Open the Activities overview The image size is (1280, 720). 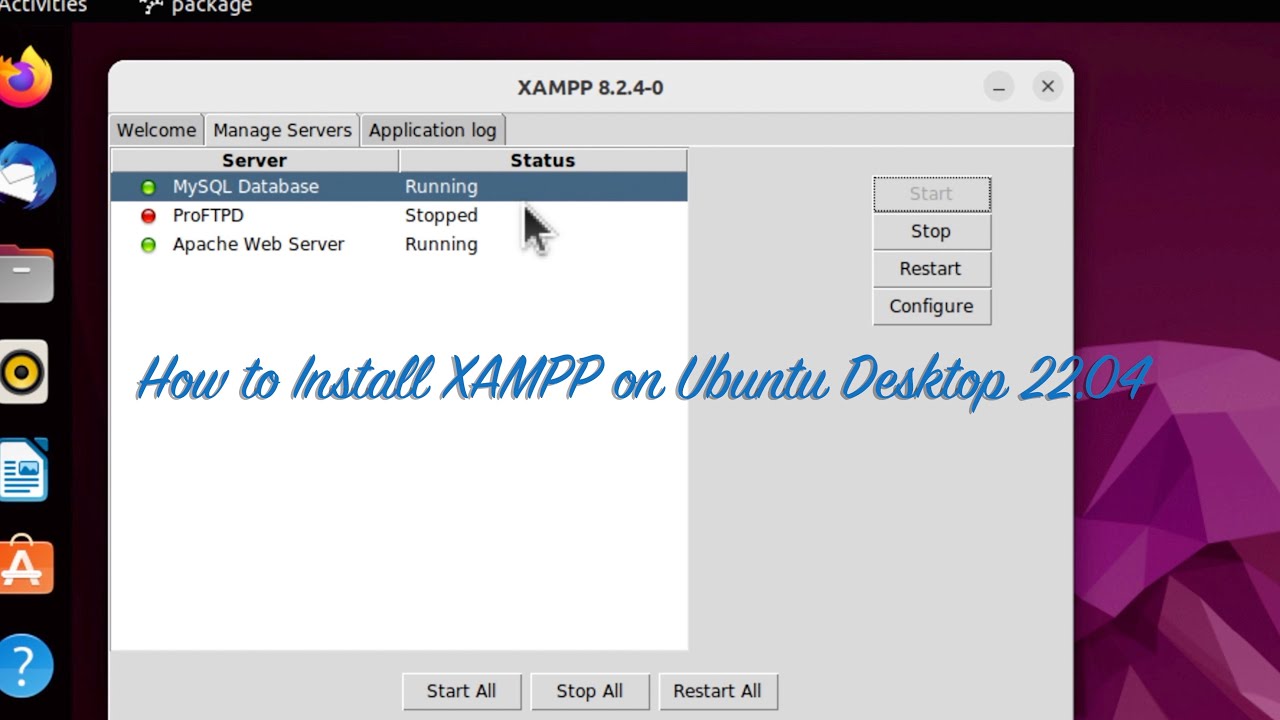coord(43,7)
